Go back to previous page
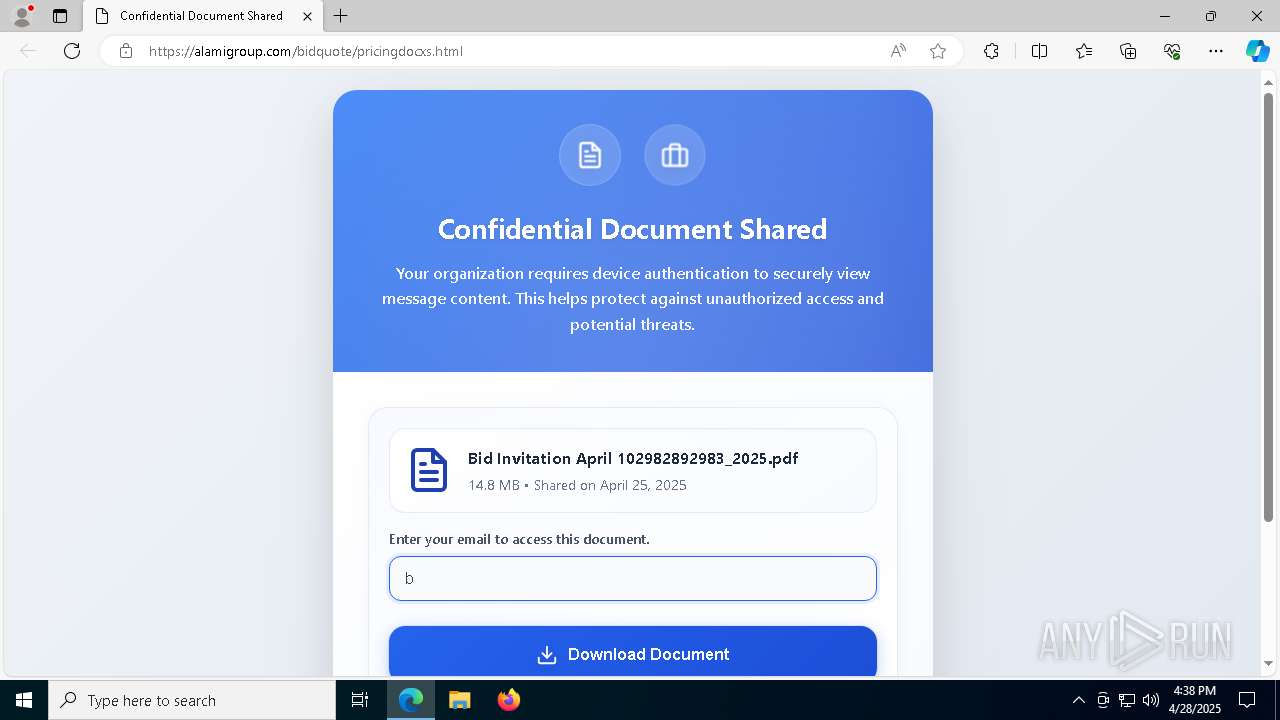1280x720 pixels. (28, 51)
